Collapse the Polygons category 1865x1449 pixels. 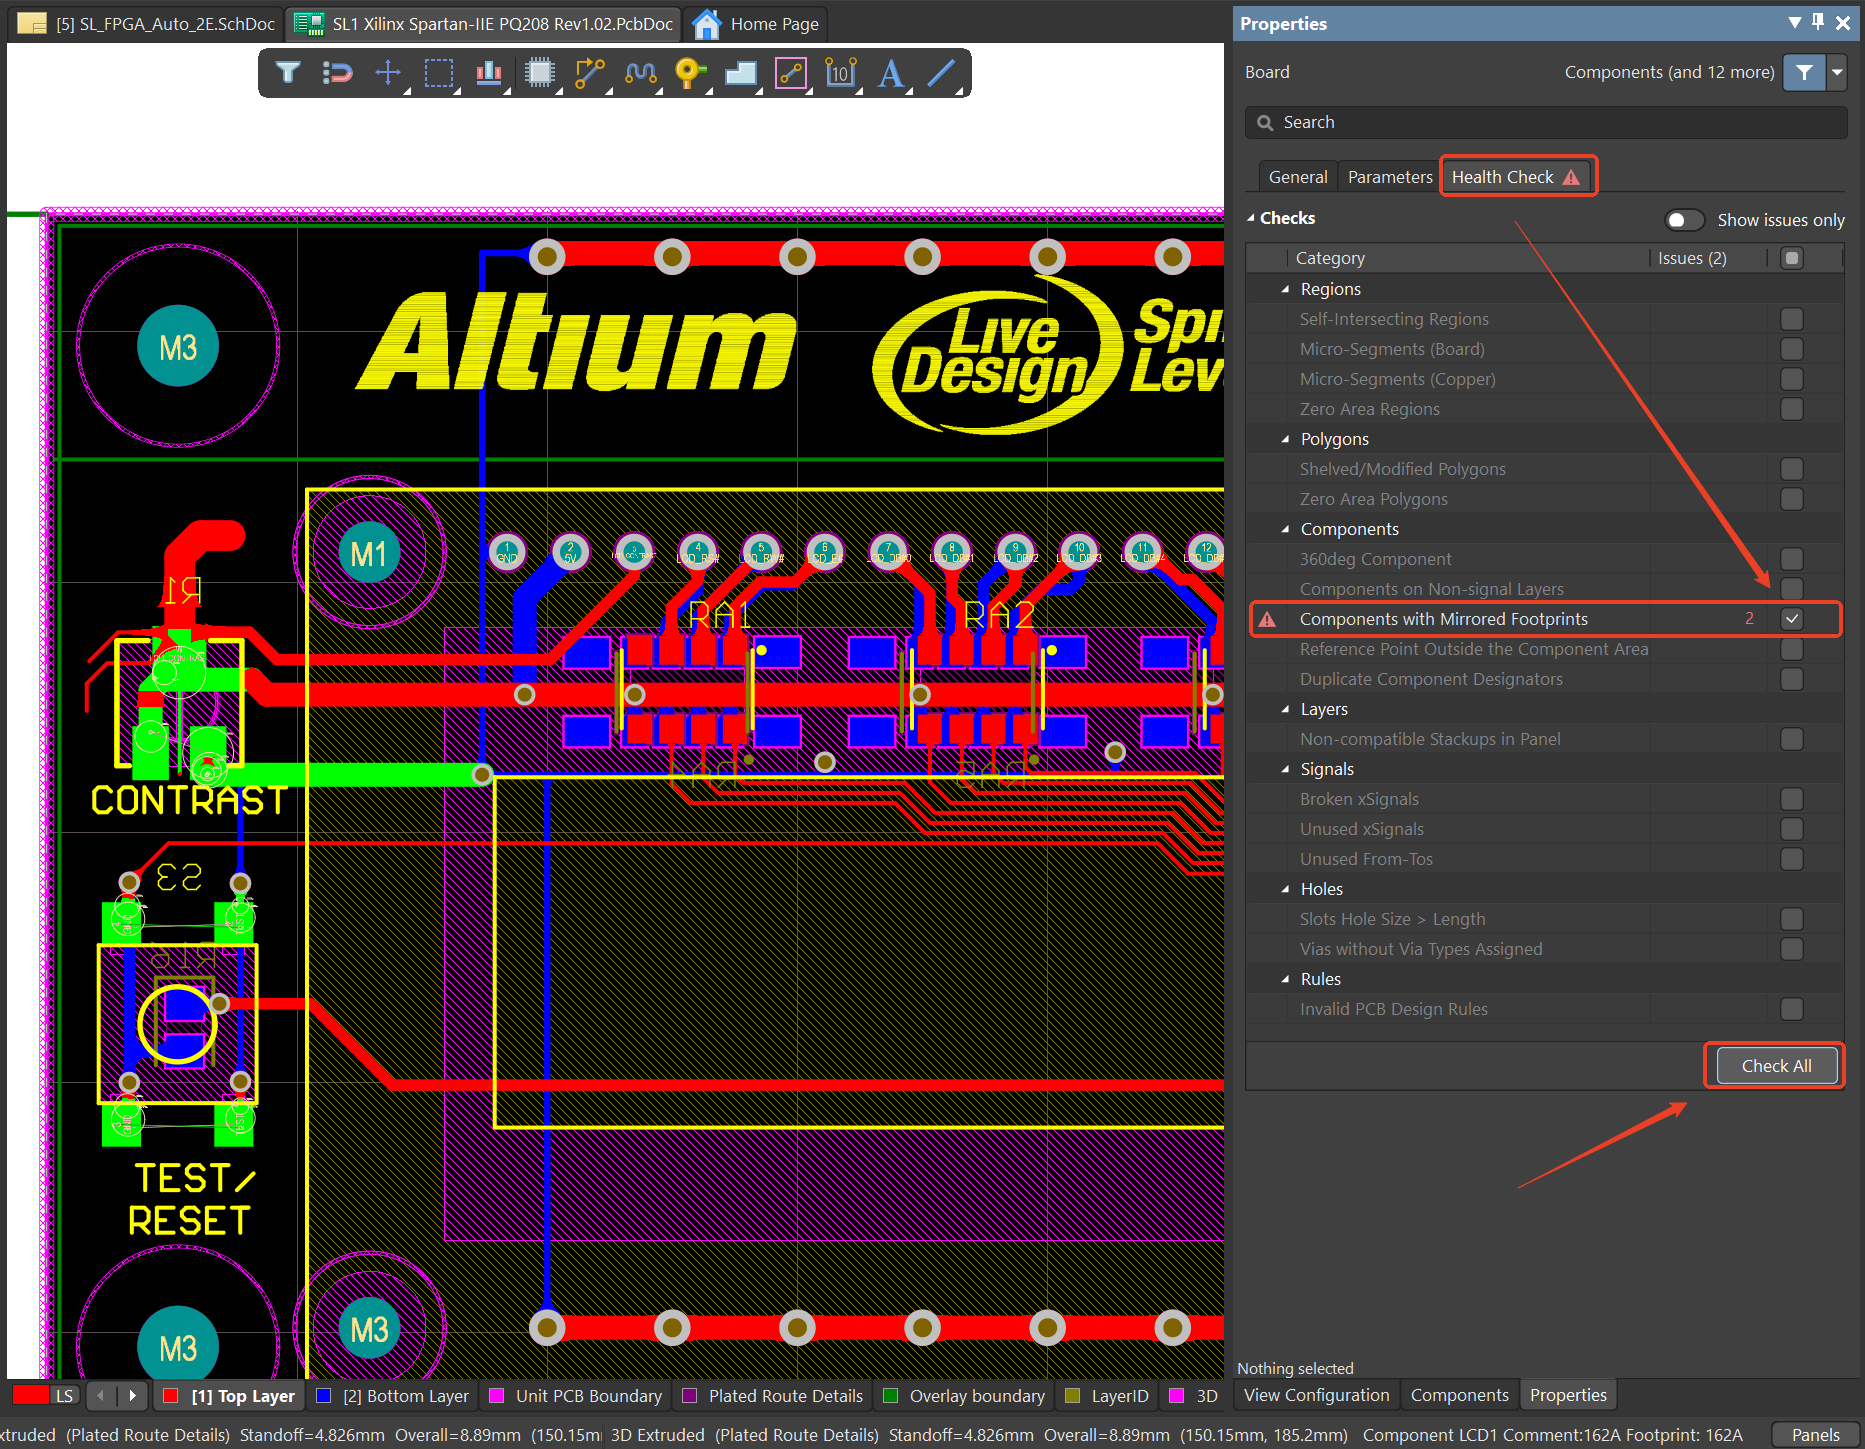pos(1286,439)
